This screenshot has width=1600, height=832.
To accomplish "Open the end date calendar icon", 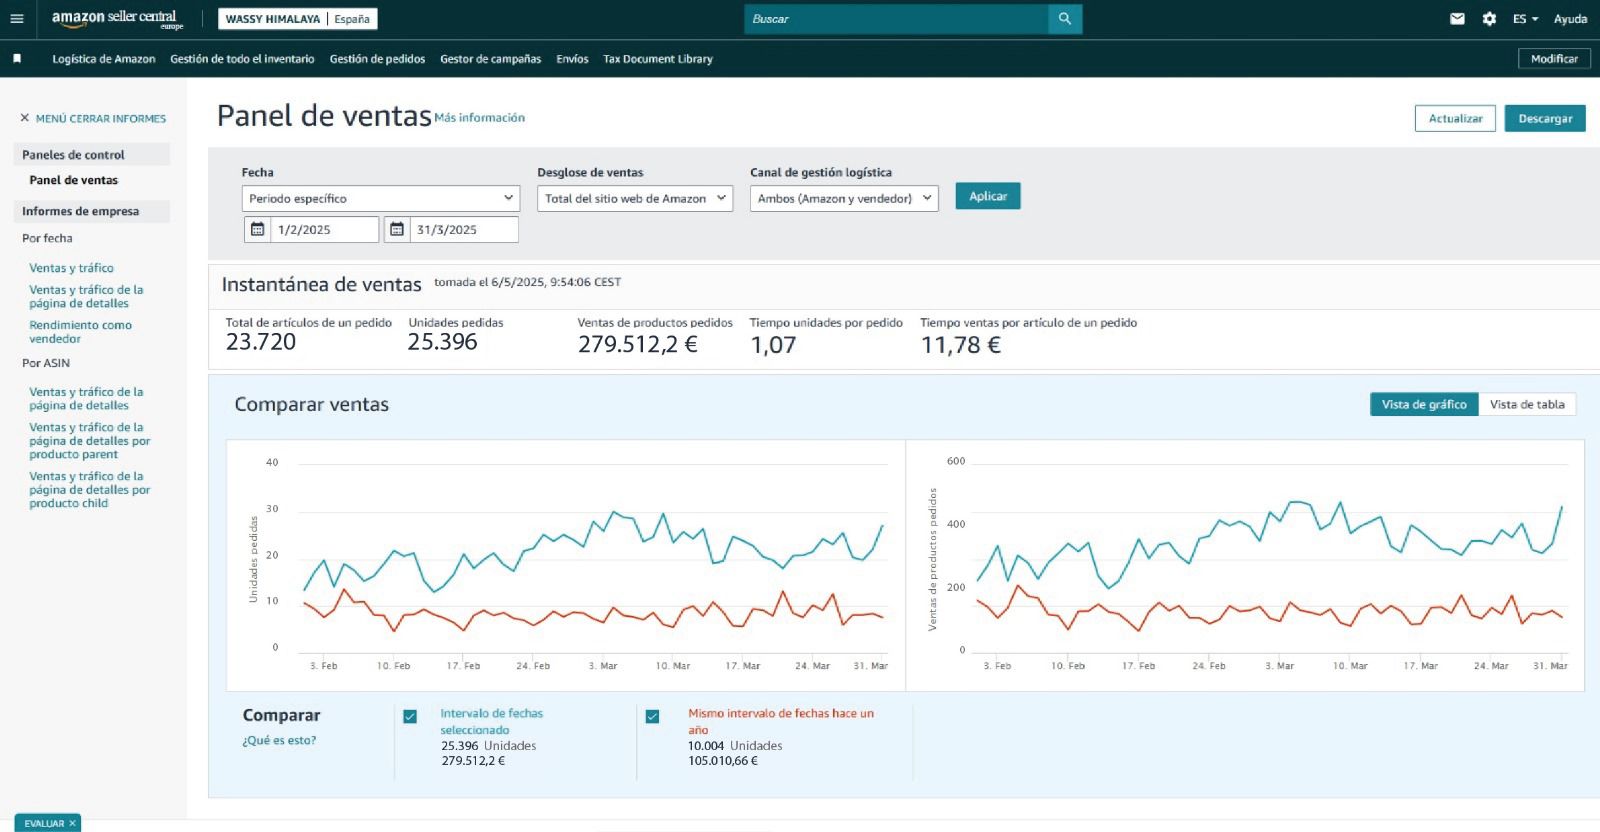I will [397, 230].
